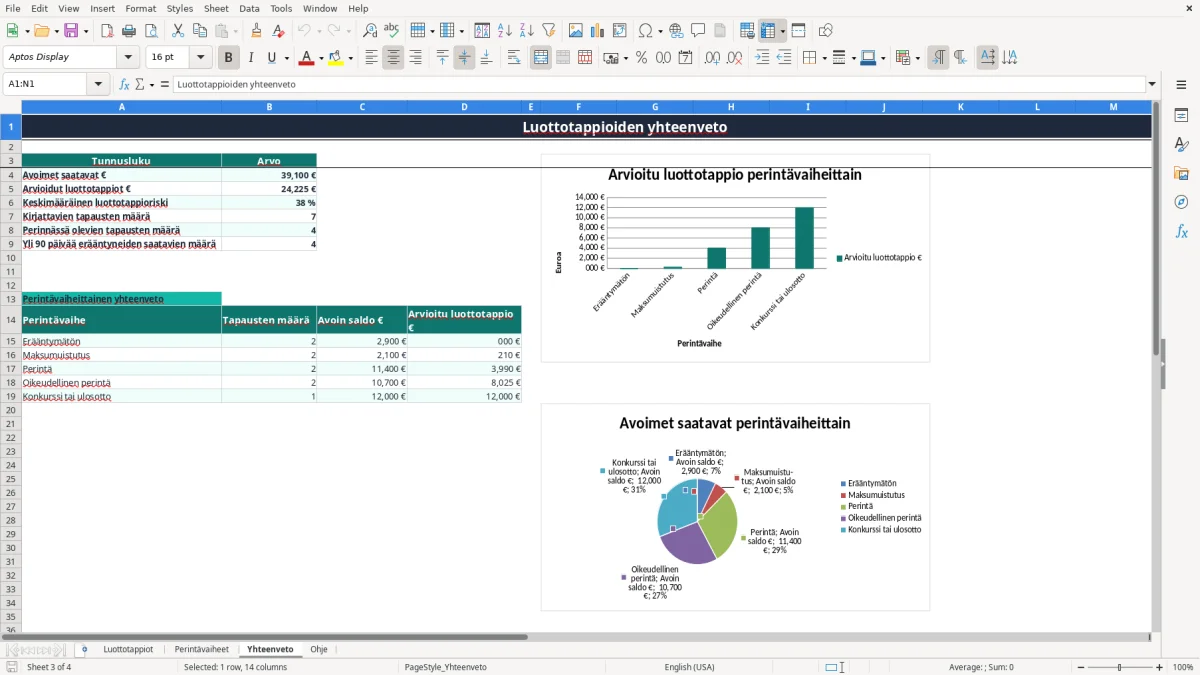Insert a chart
Screen dimensions: 1200x675
[x=598, y=31]
